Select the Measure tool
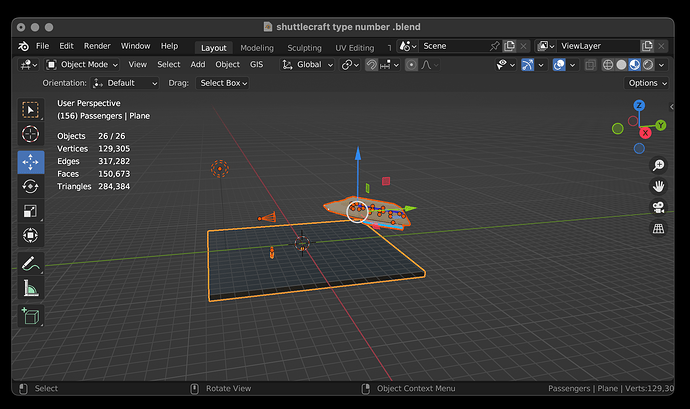Screen dimensions: 690x409 tap(30, 288)
